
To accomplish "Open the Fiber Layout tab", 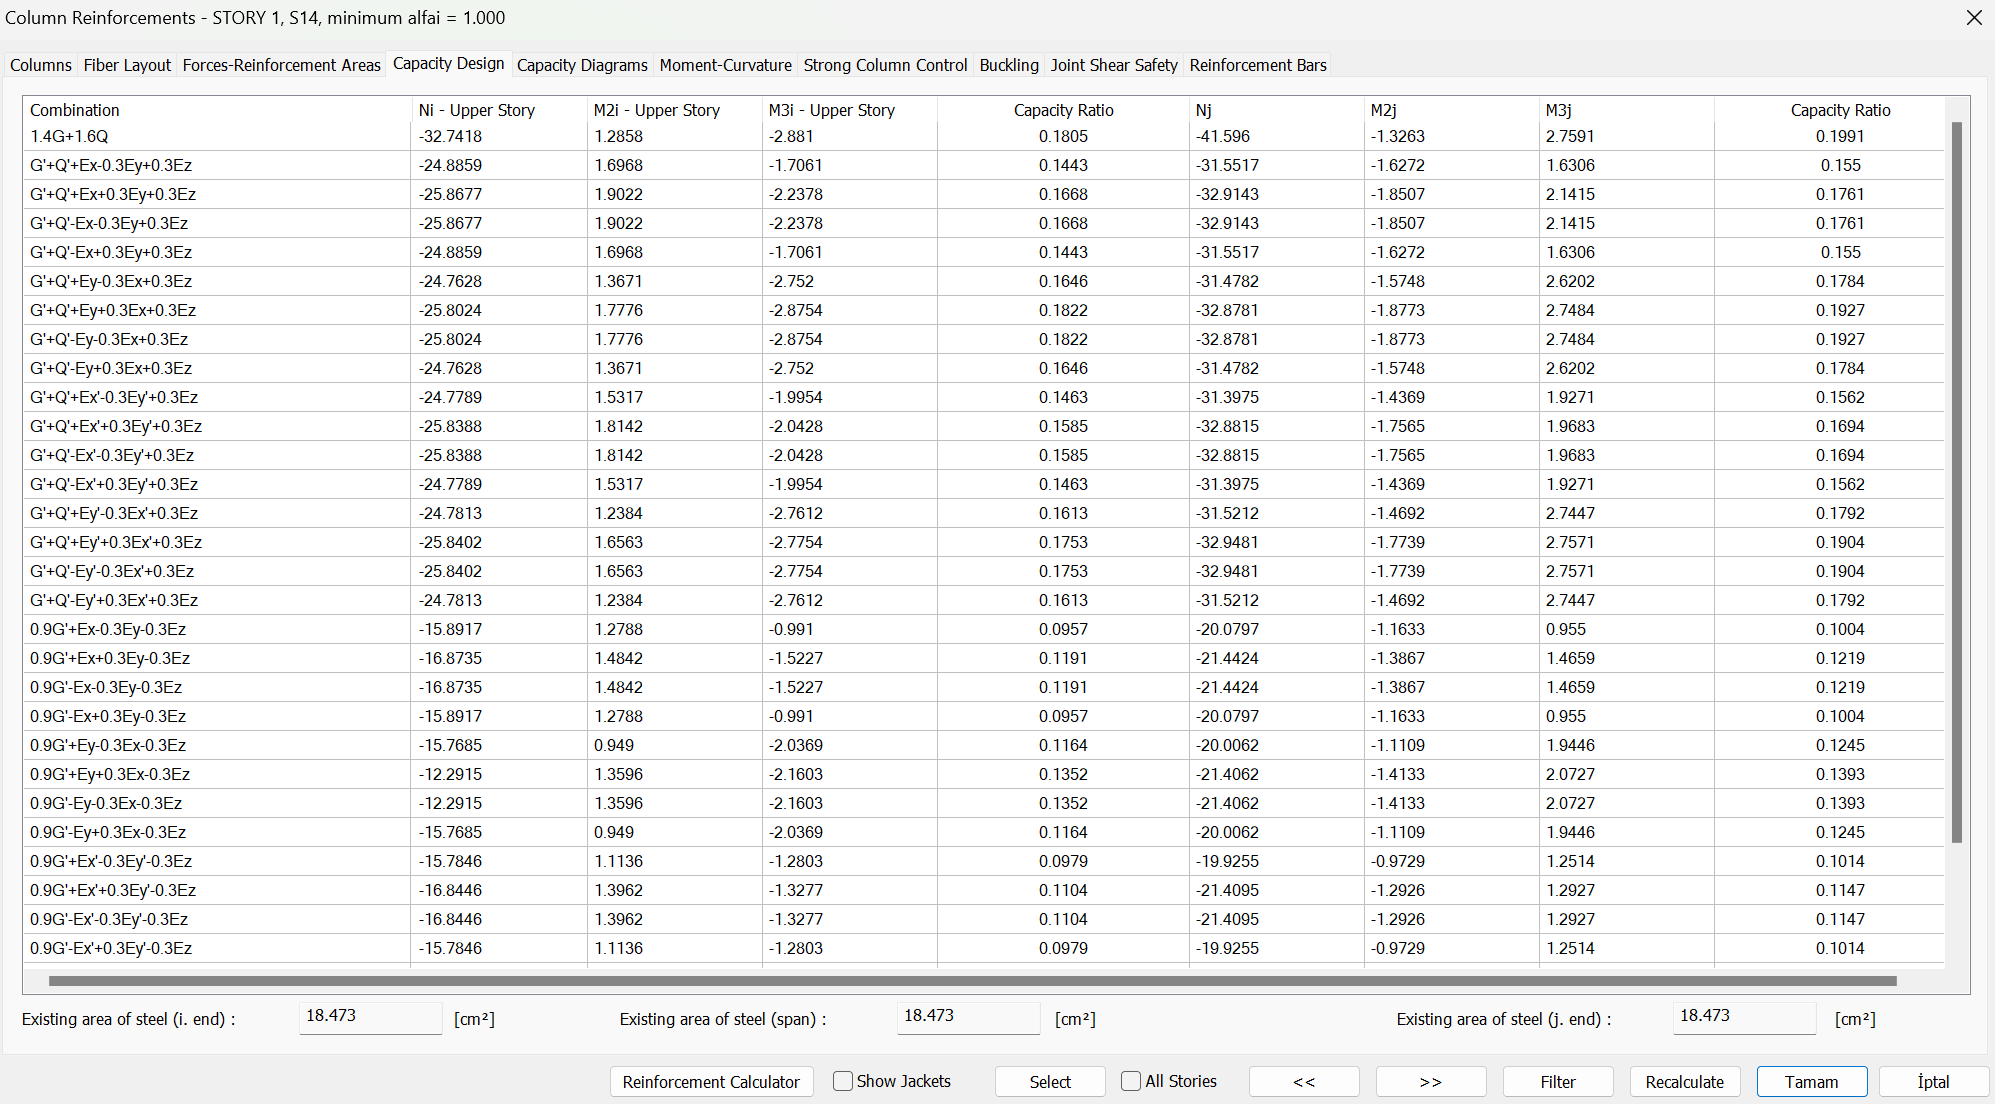I will click(x=127, y=65).
